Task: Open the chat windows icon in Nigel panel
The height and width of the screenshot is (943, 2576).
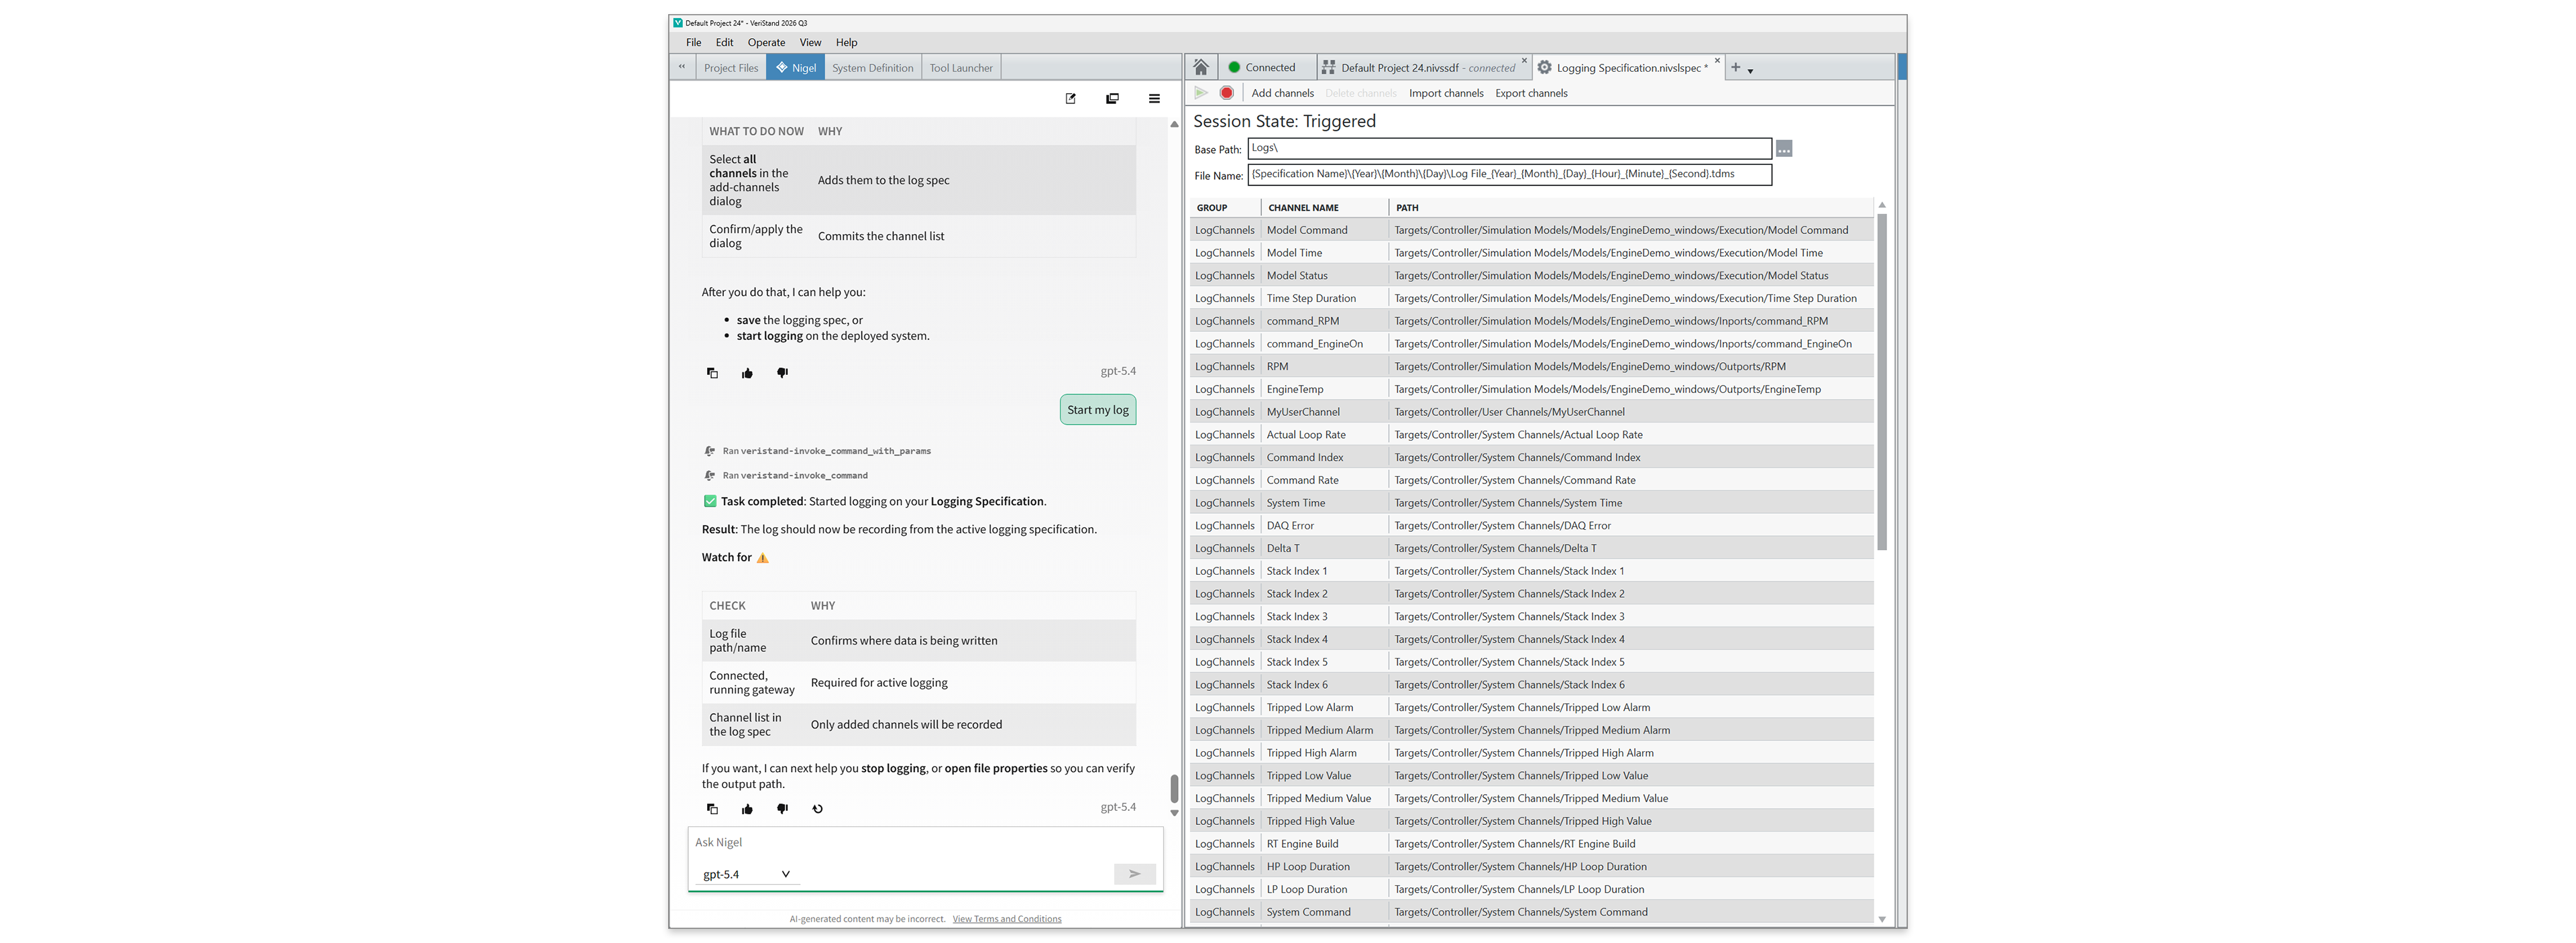Action: 1112,98
